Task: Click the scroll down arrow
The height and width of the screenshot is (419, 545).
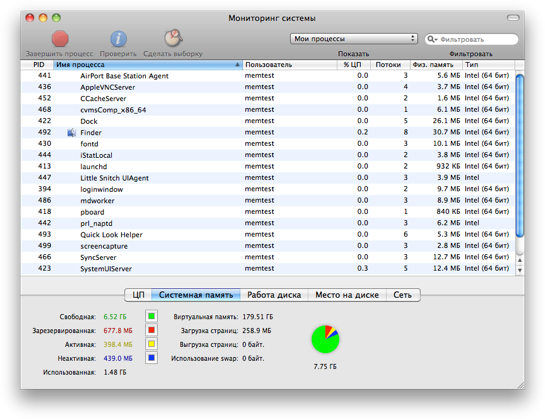Action: pyautogui.click(x=520, y=270)
